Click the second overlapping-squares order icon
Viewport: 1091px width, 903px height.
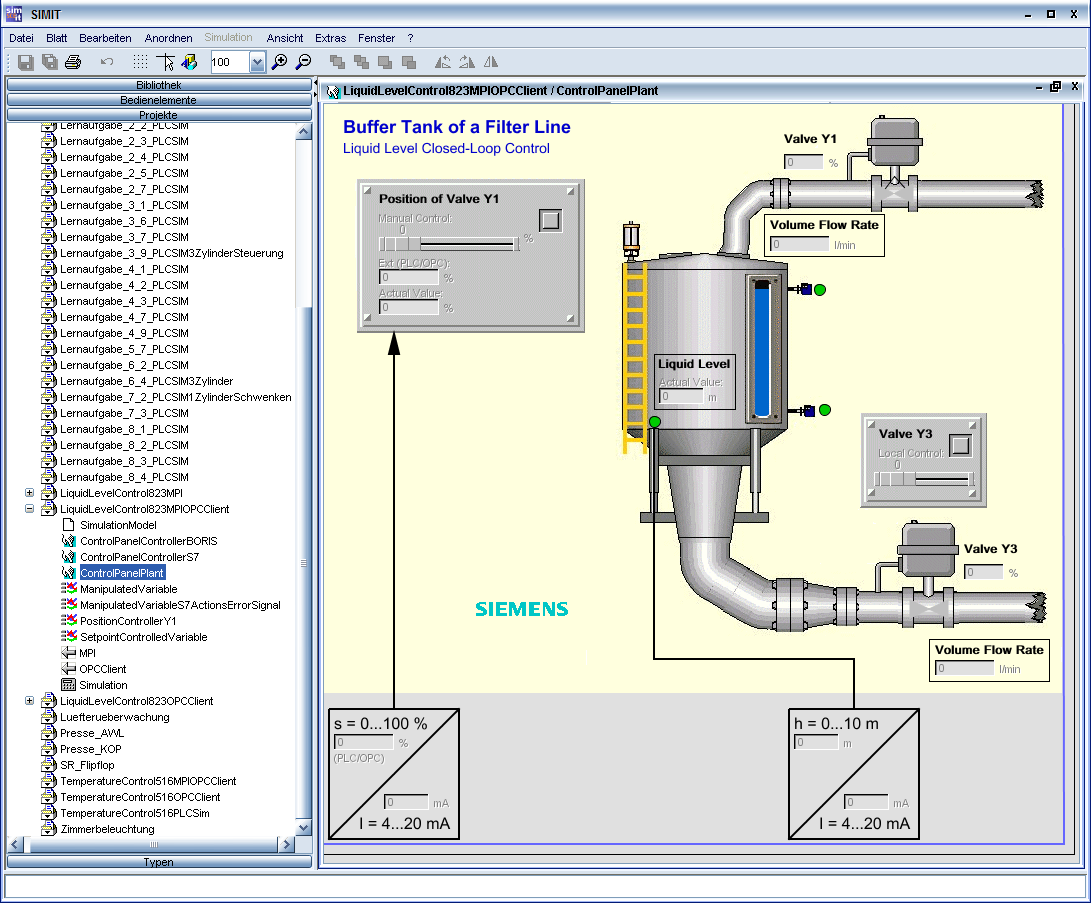[x=361, y=62]
